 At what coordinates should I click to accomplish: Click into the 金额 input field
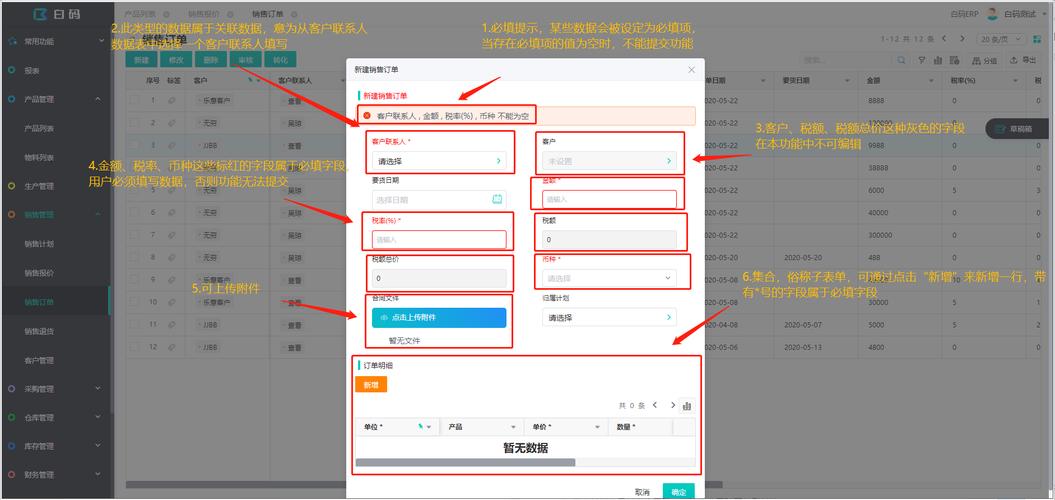click(x=609, y=199)
